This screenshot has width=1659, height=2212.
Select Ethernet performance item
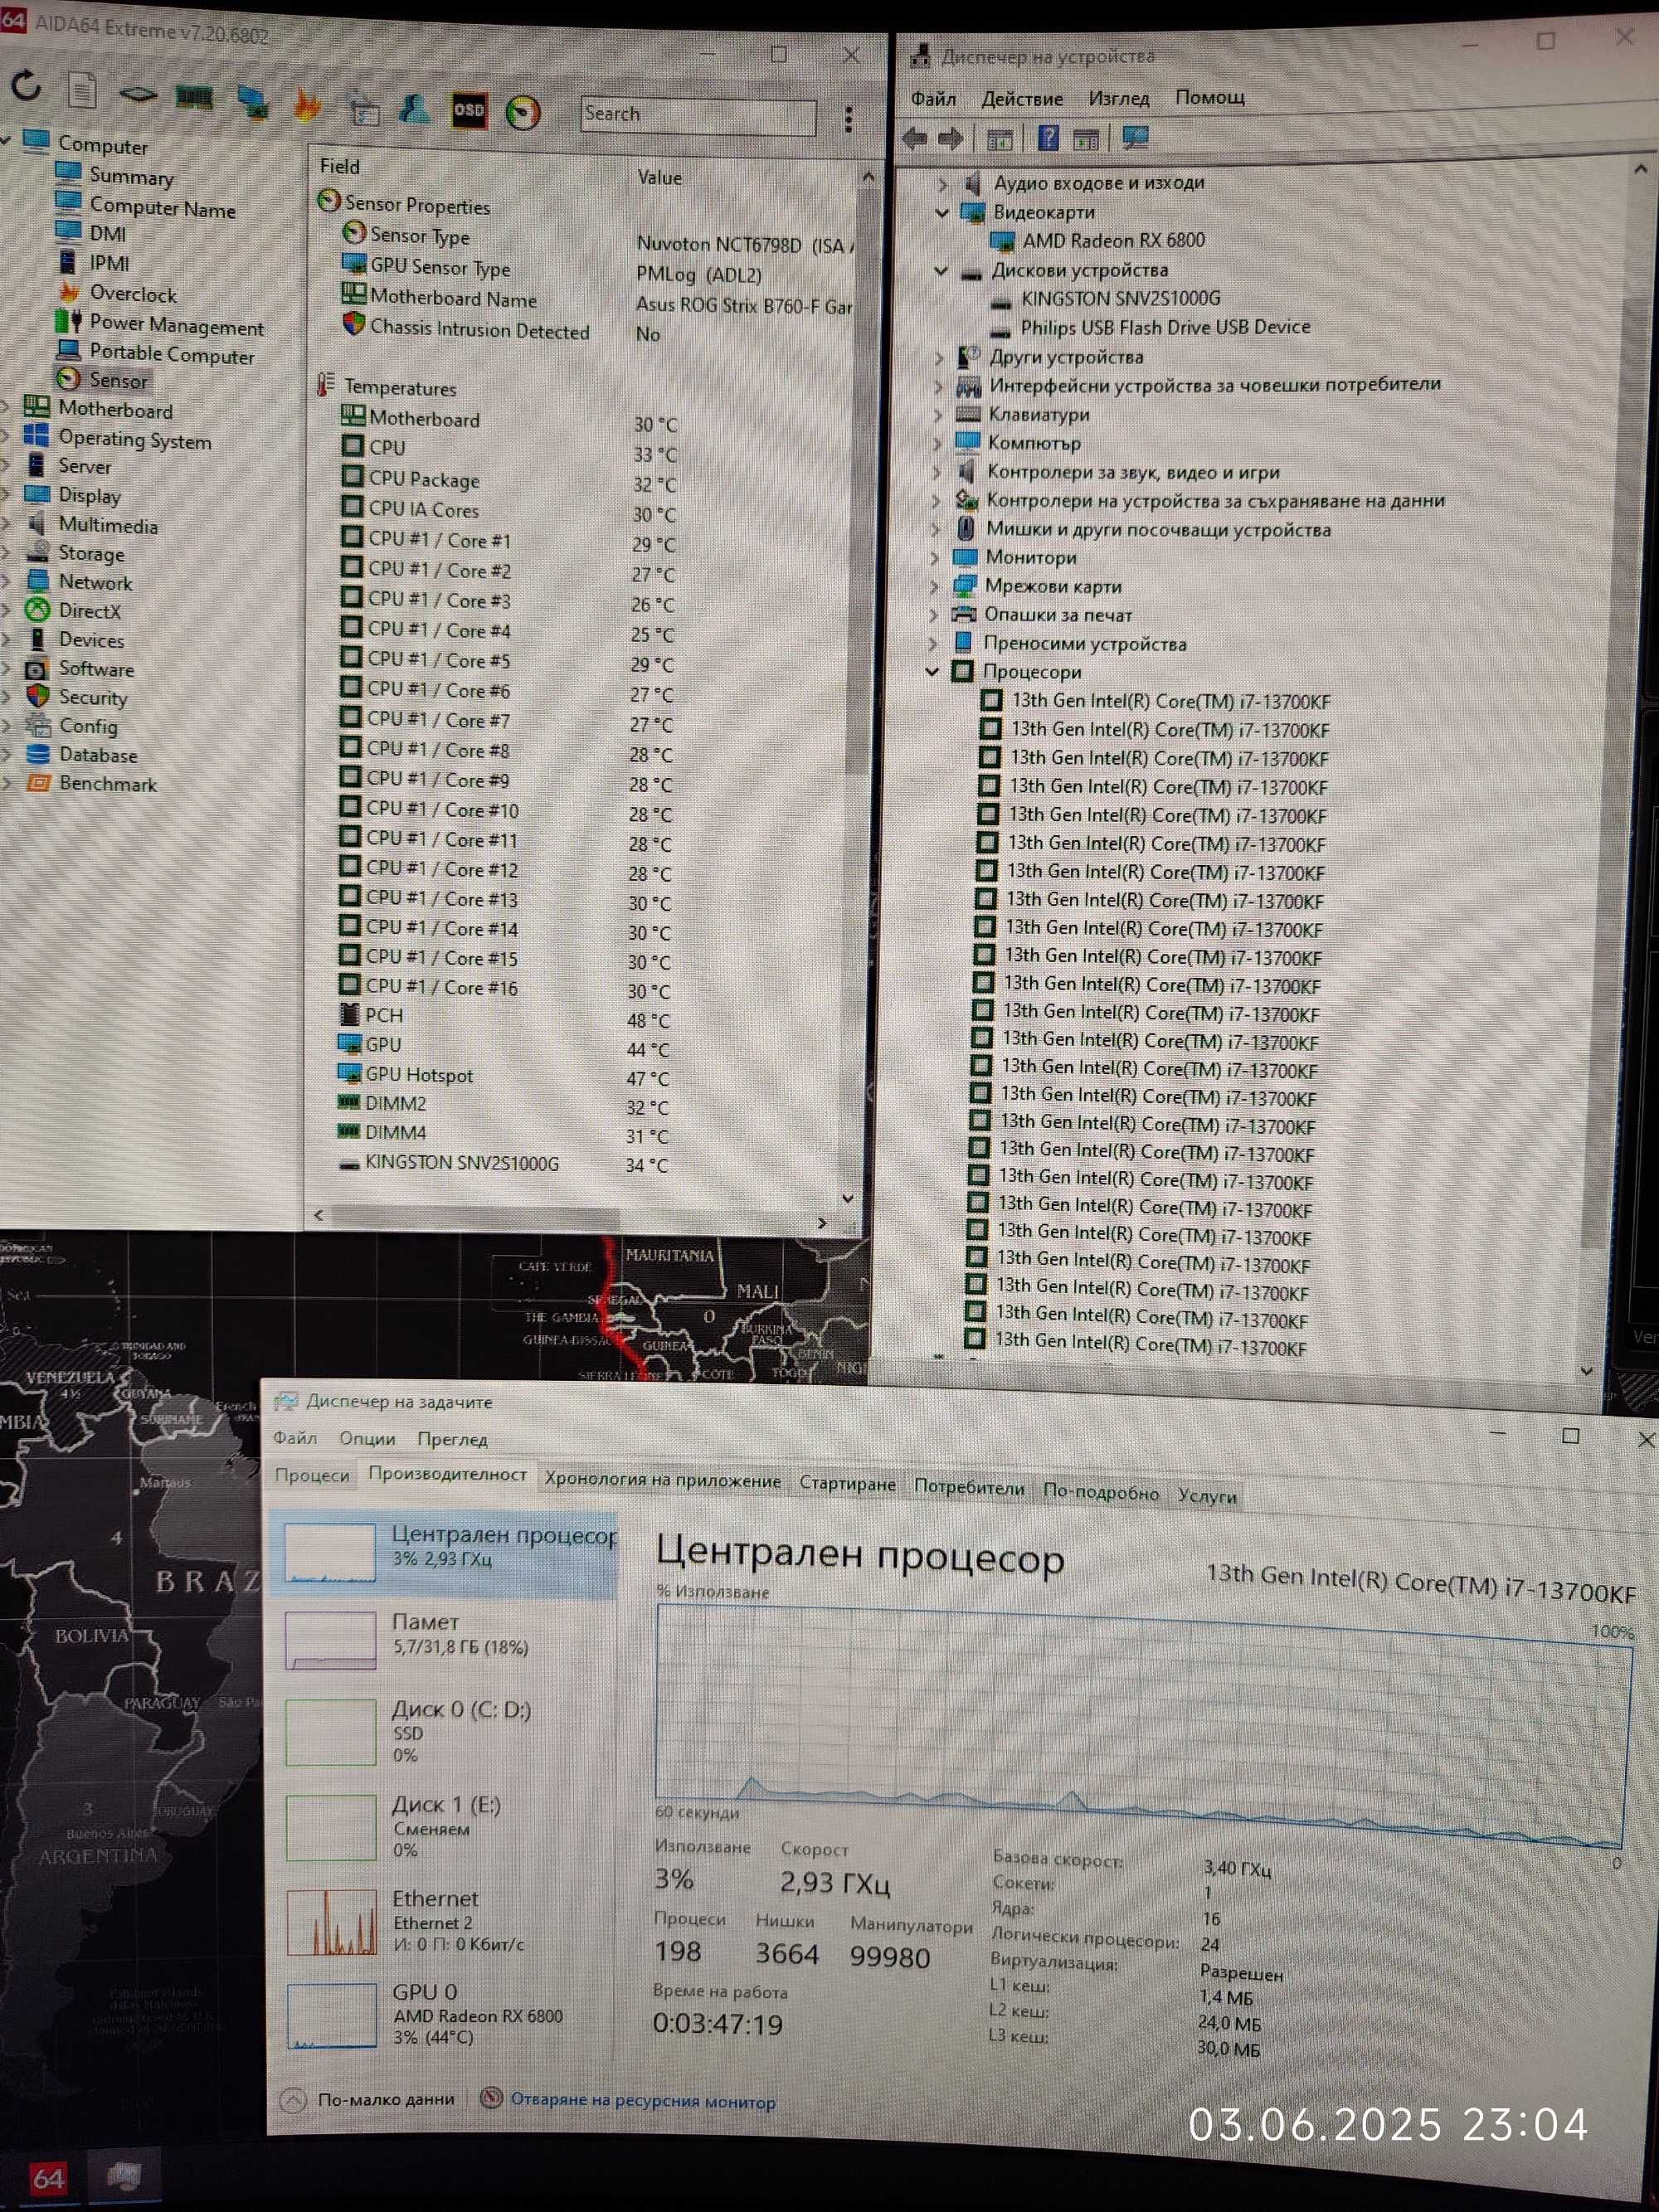pos(445,1921)
